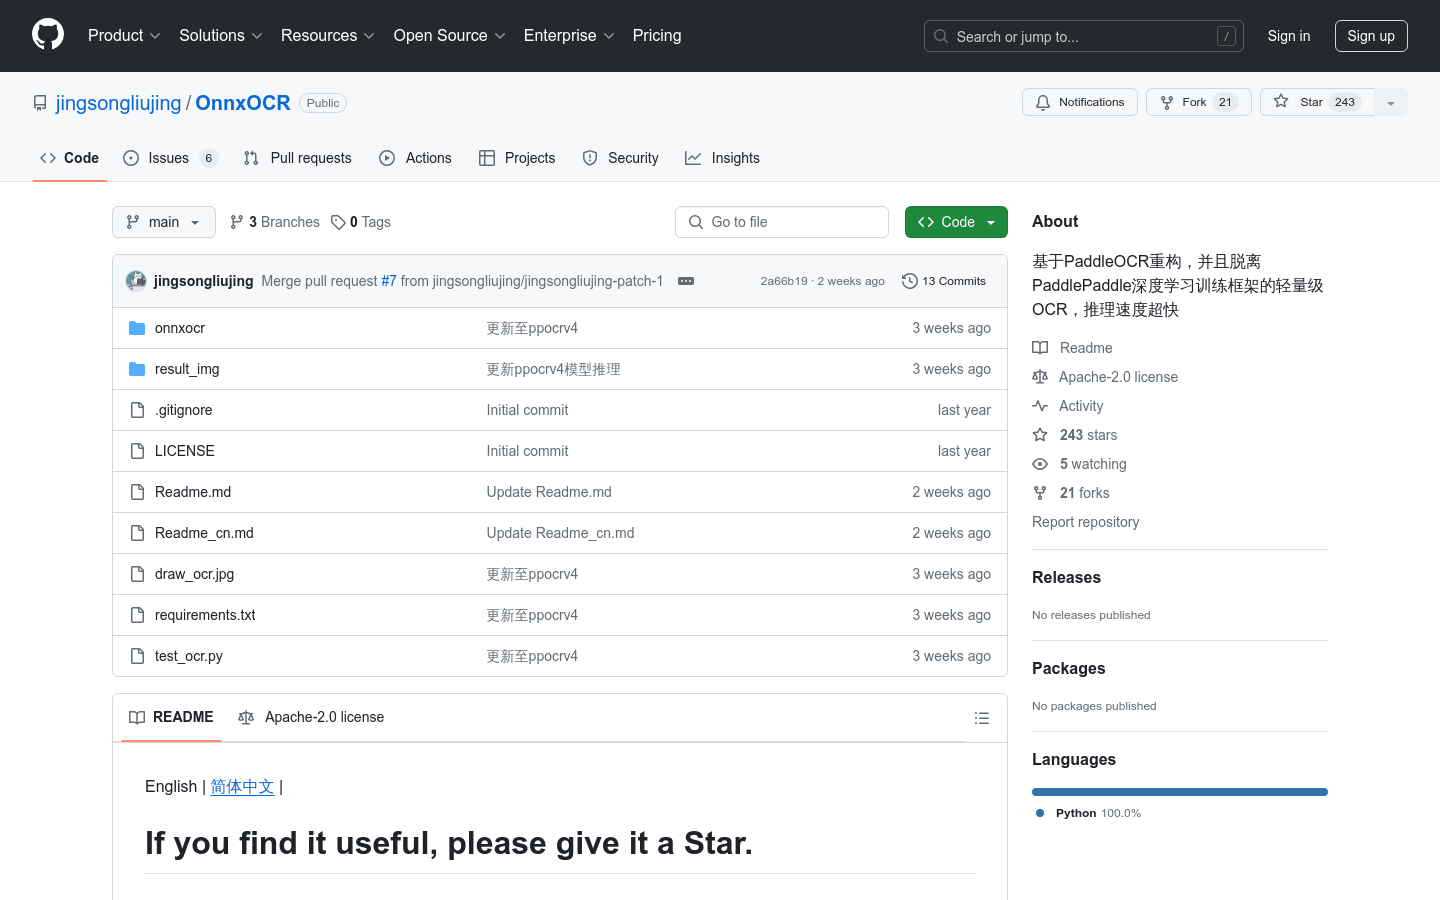This screenshot has height=900, width=1440.
Task: Open the draw_ocr.jpg file
Action: click(194, 574)
